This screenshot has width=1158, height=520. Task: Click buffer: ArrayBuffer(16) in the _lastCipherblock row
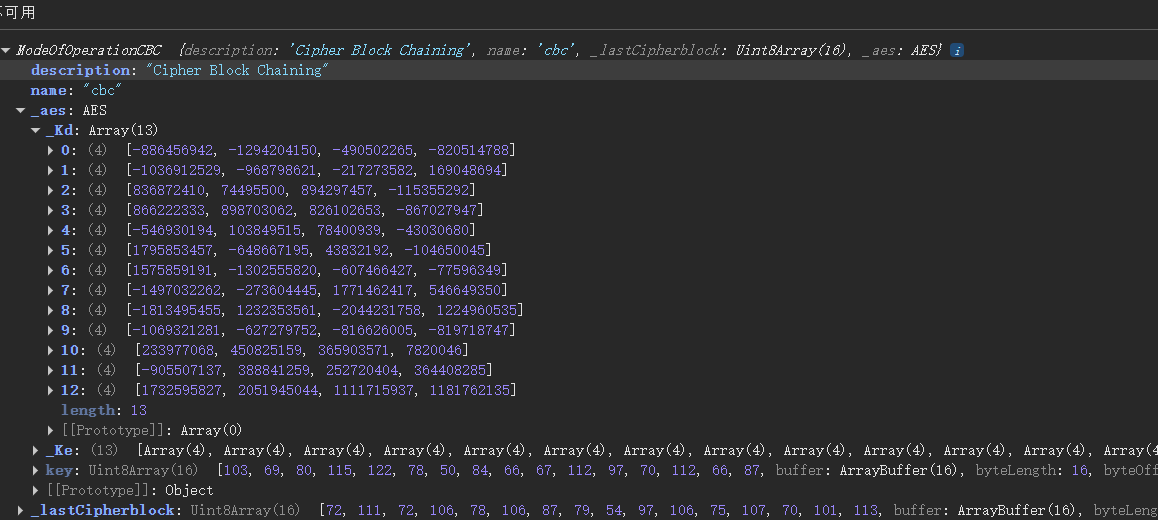987,510
